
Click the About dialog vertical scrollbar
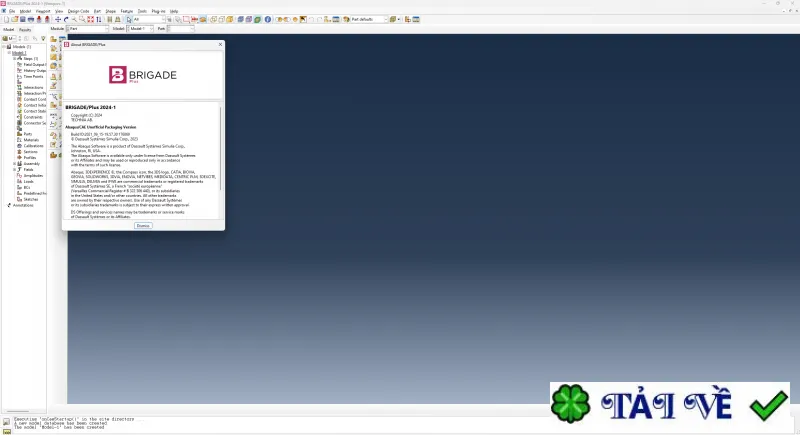(x=220, y=148)
